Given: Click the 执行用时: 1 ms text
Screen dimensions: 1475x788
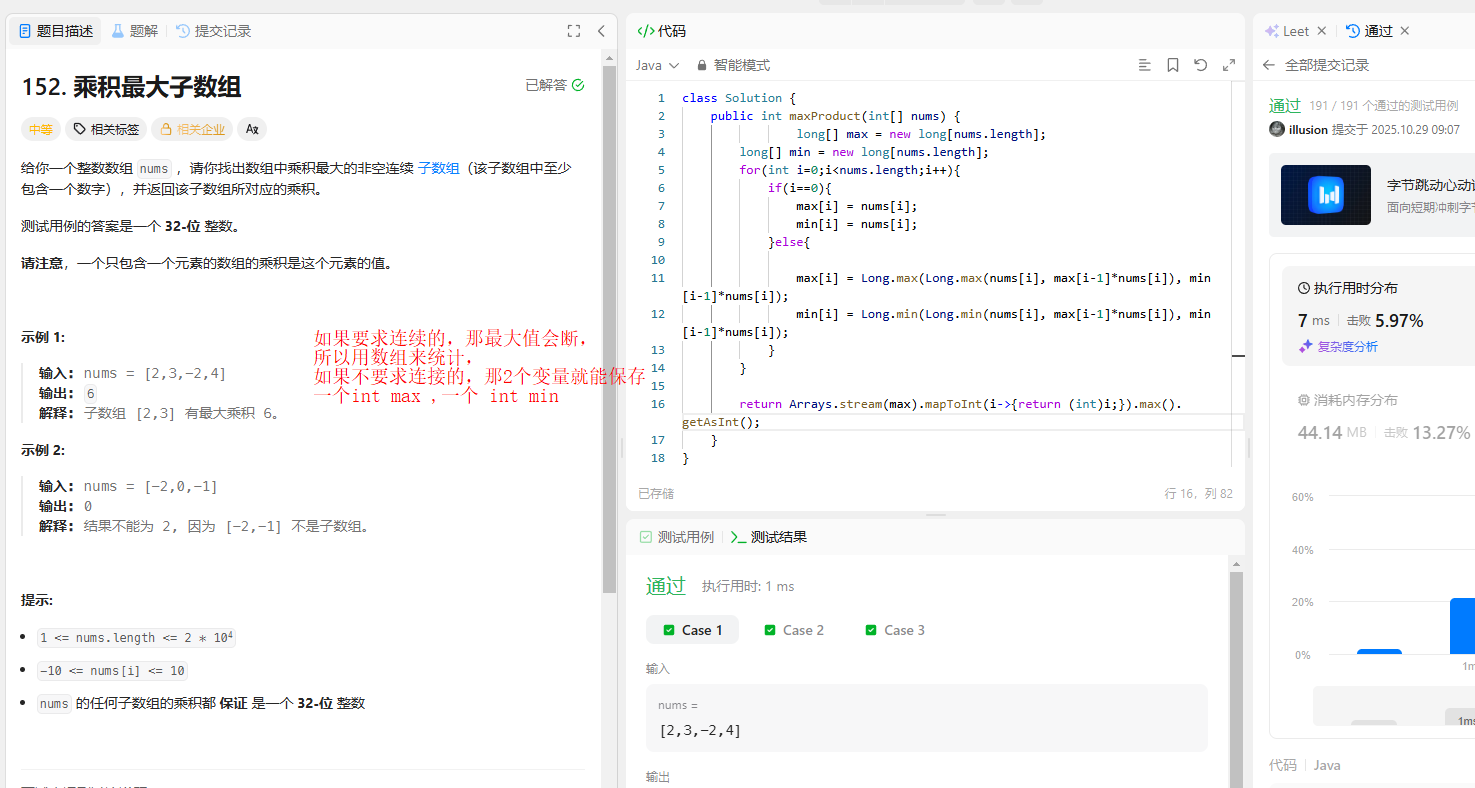Looking at the screenshot, I should [x=748, y=586].
